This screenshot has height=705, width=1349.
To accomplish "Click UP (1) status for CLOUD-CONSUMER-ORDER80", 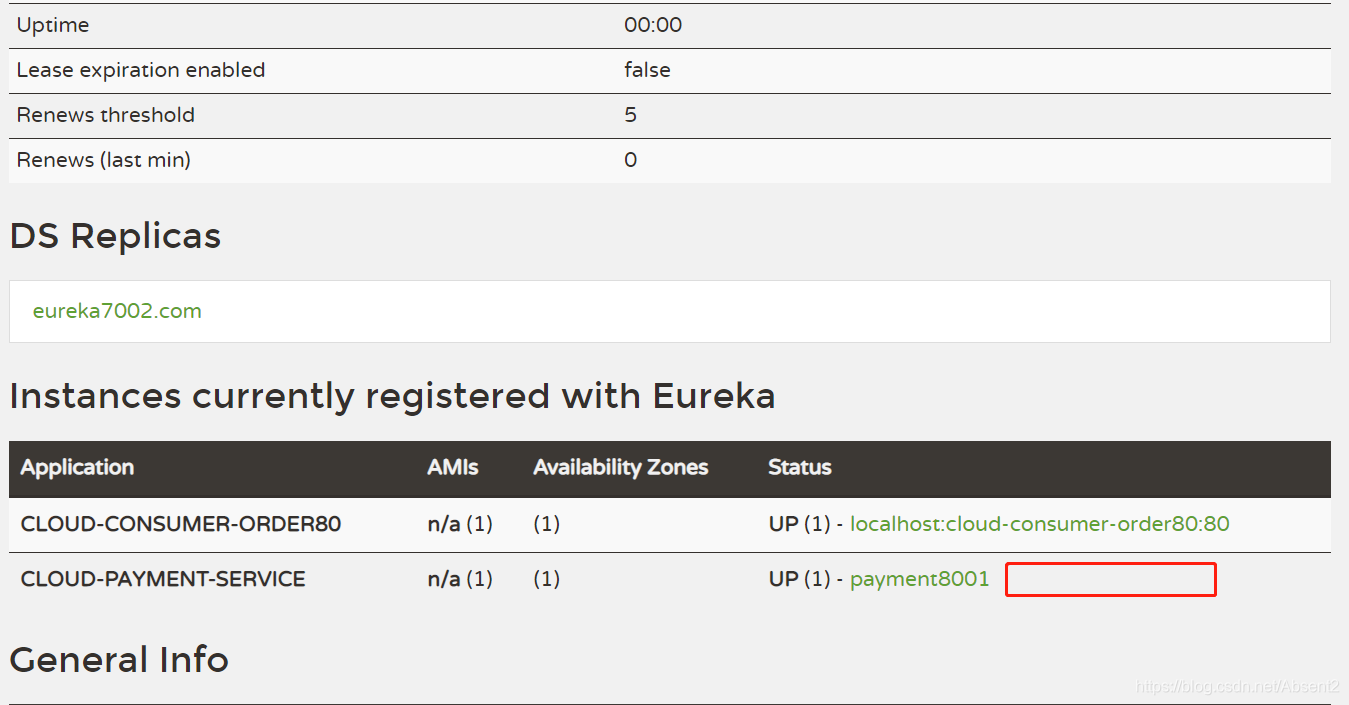I will click(799, 524).
